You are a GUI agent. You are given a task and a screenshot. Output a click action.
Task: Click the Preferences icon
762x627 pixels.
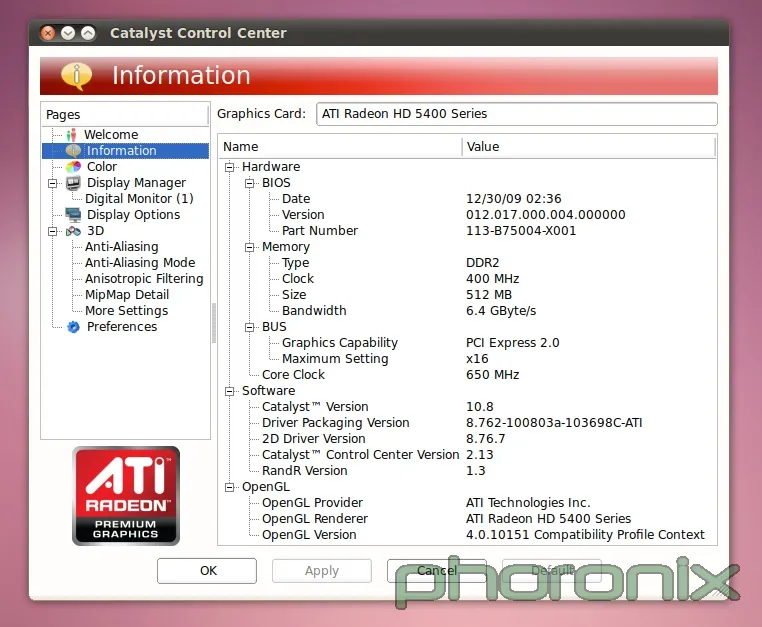tap(73, 327)
